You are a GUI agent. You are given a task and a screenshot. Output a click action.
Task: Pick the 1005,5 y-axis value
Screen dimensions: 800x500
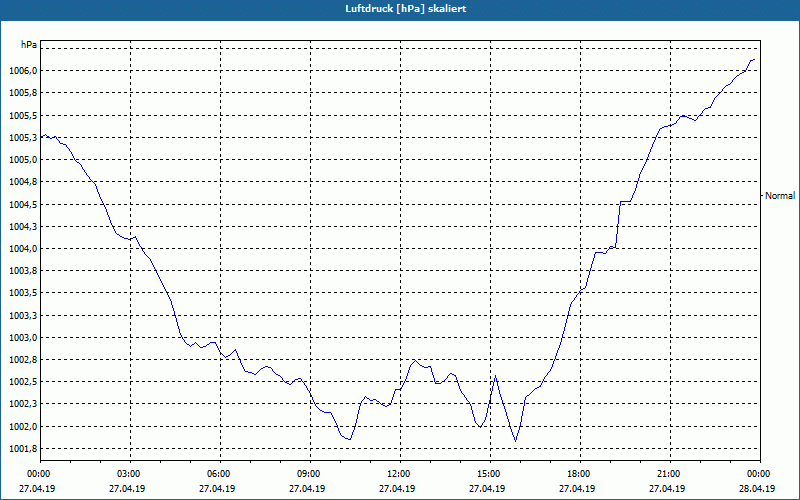[x=23, y=116]
